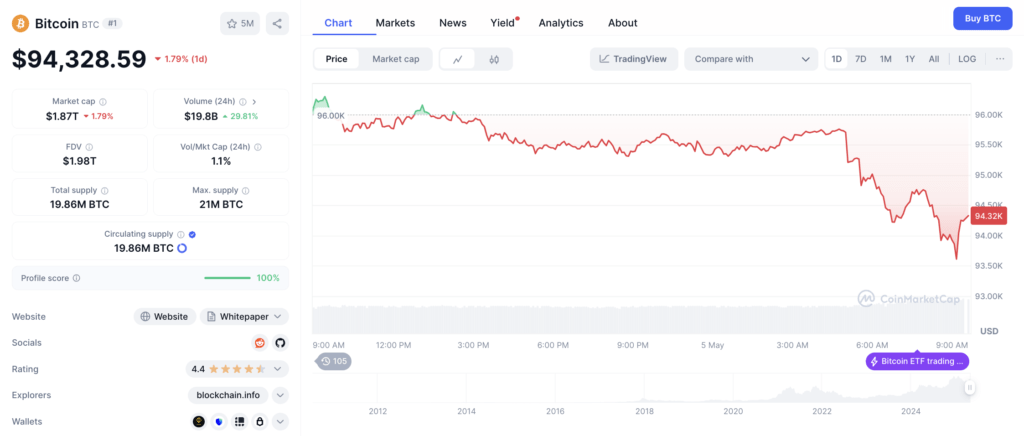Show FDV info icon
Screen dimensions: 1024x436
click(x=89, y=147)
